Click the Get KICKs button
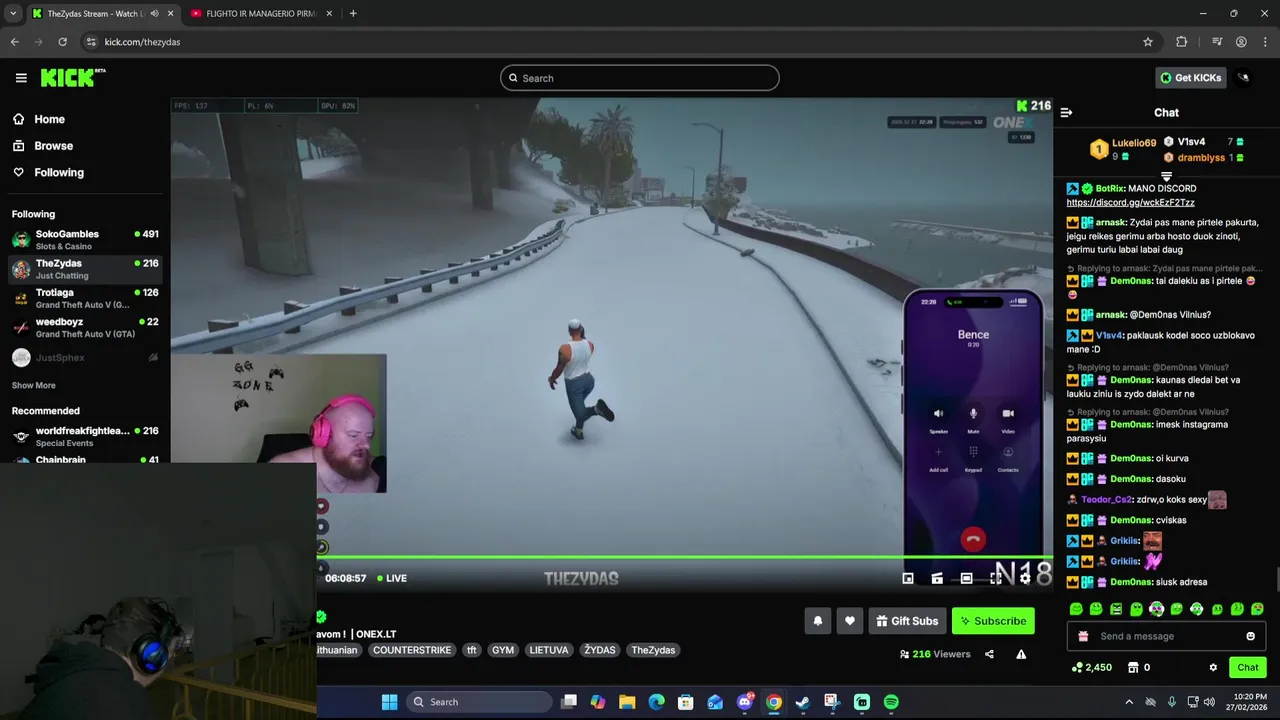 tap(1191, 78)
